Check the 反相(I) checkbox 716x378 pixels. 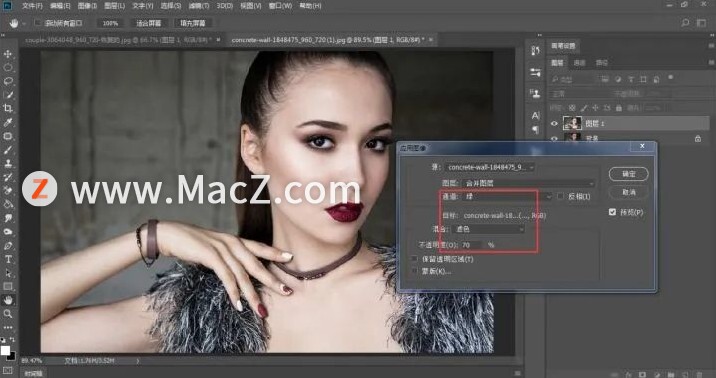coord(560,196)
